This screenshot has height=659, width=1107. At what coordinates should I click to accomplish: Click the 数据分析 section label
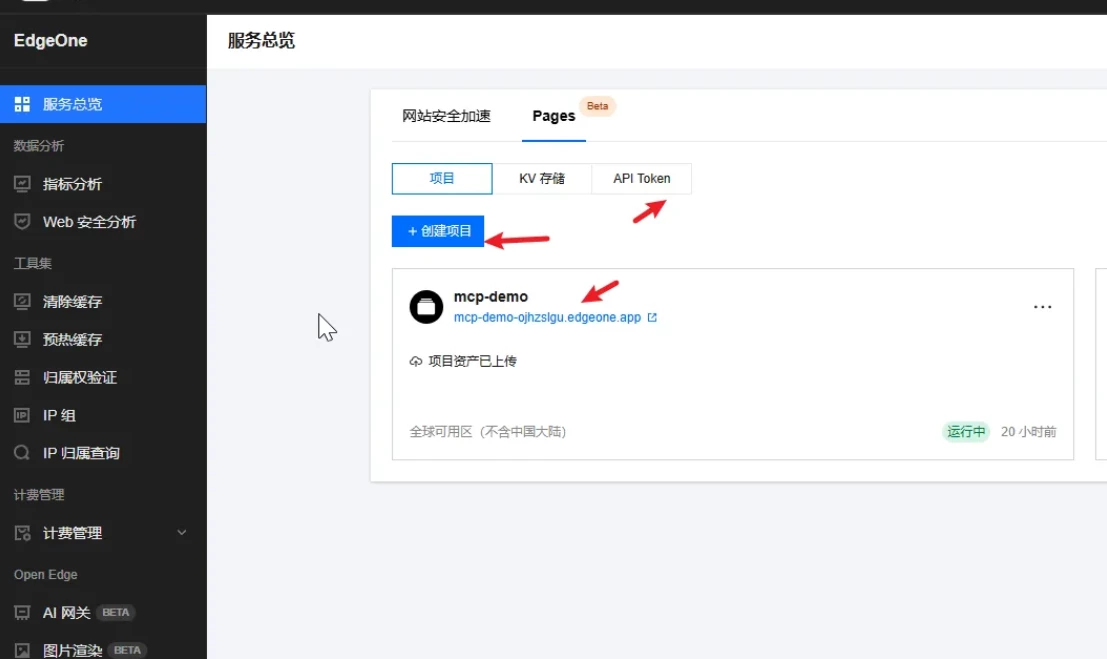[x=39, y=146]
